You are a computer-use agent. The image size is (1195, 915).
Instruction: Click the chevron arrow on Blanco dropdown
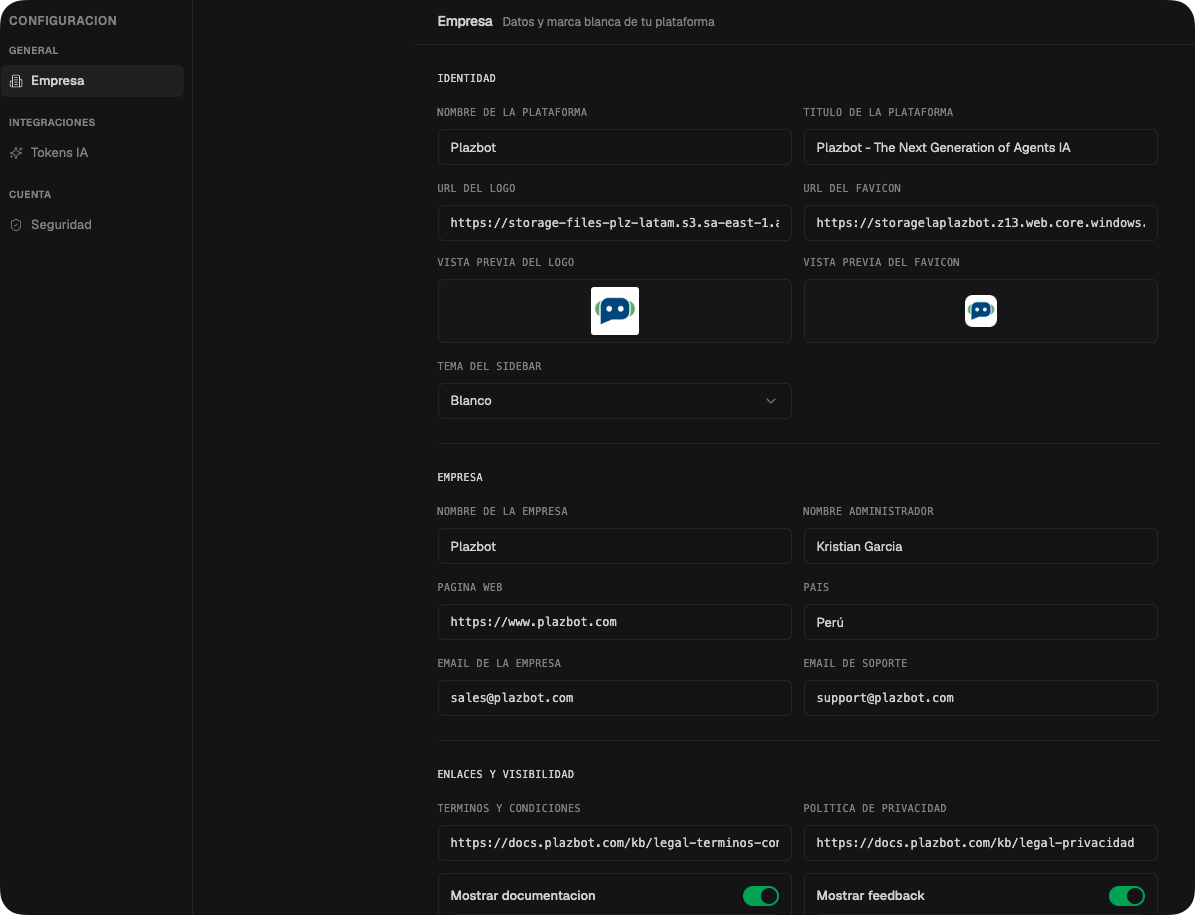771,401
